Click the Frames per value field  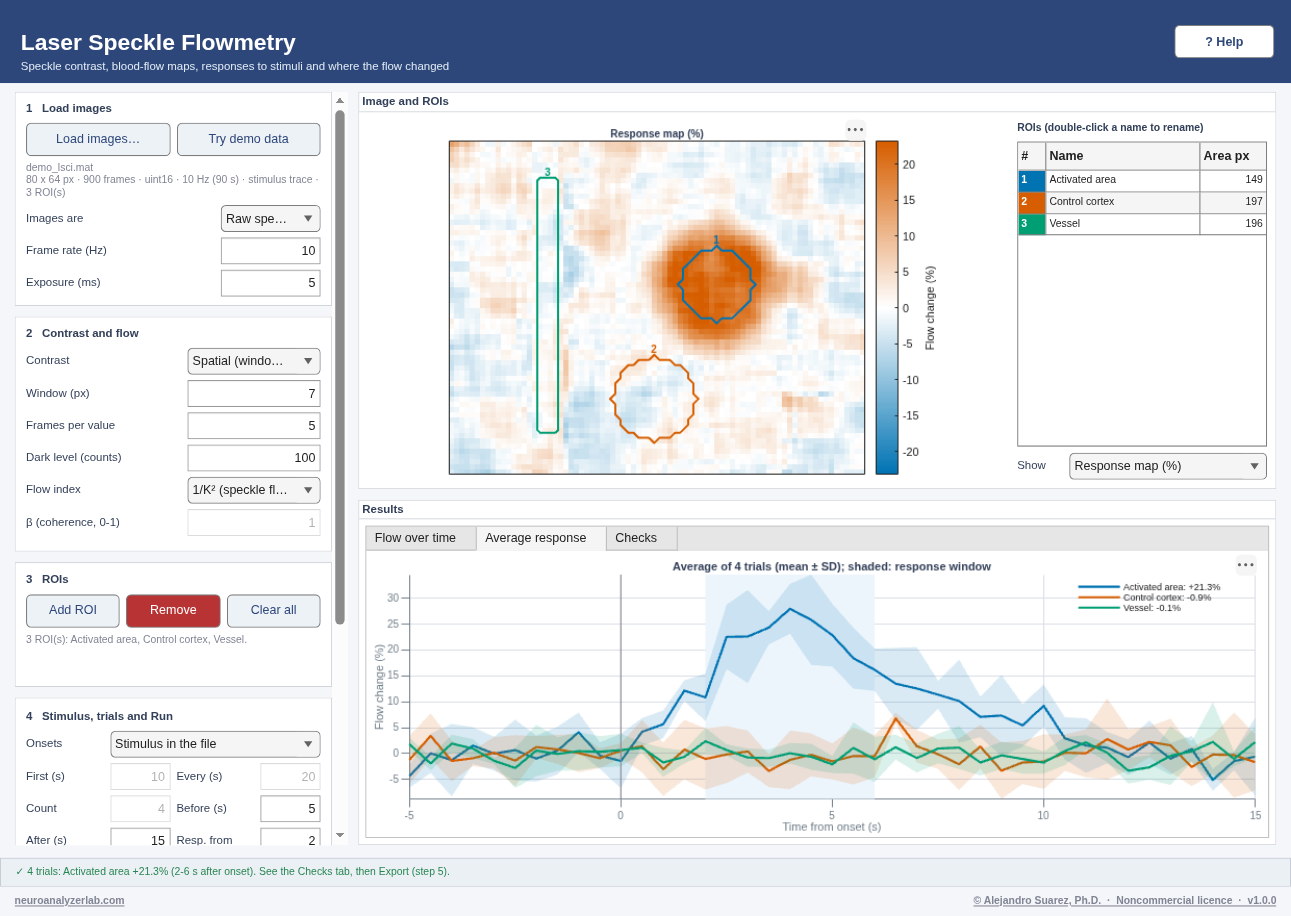(x=254, y=426)
